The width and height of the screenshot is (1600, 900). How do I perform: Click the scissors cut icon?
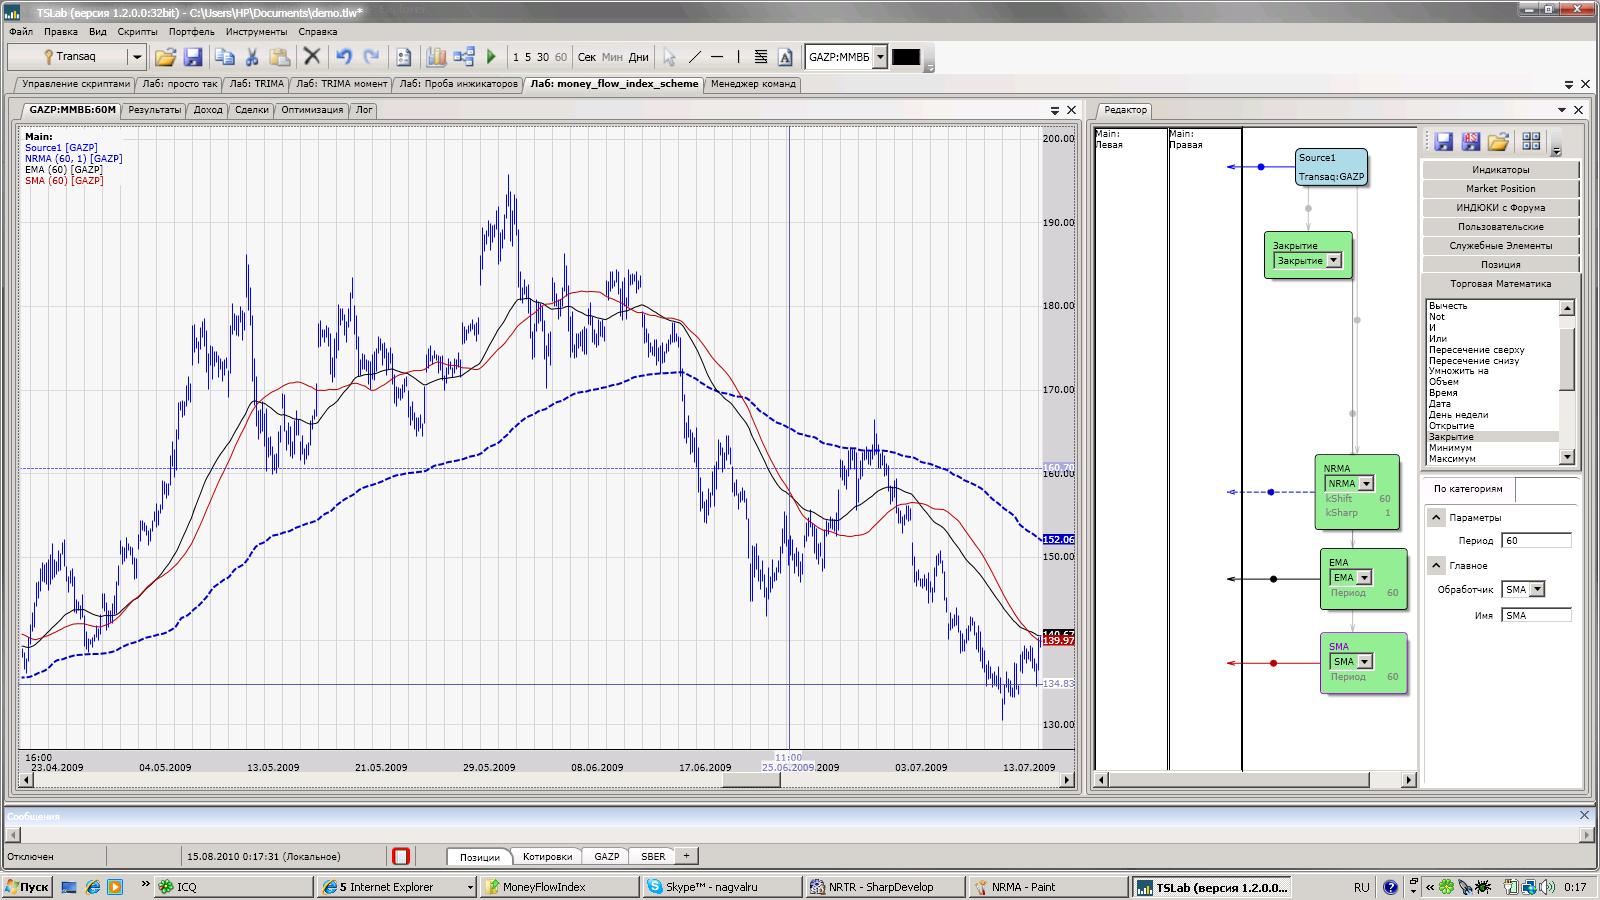click(x=252, y=57)
